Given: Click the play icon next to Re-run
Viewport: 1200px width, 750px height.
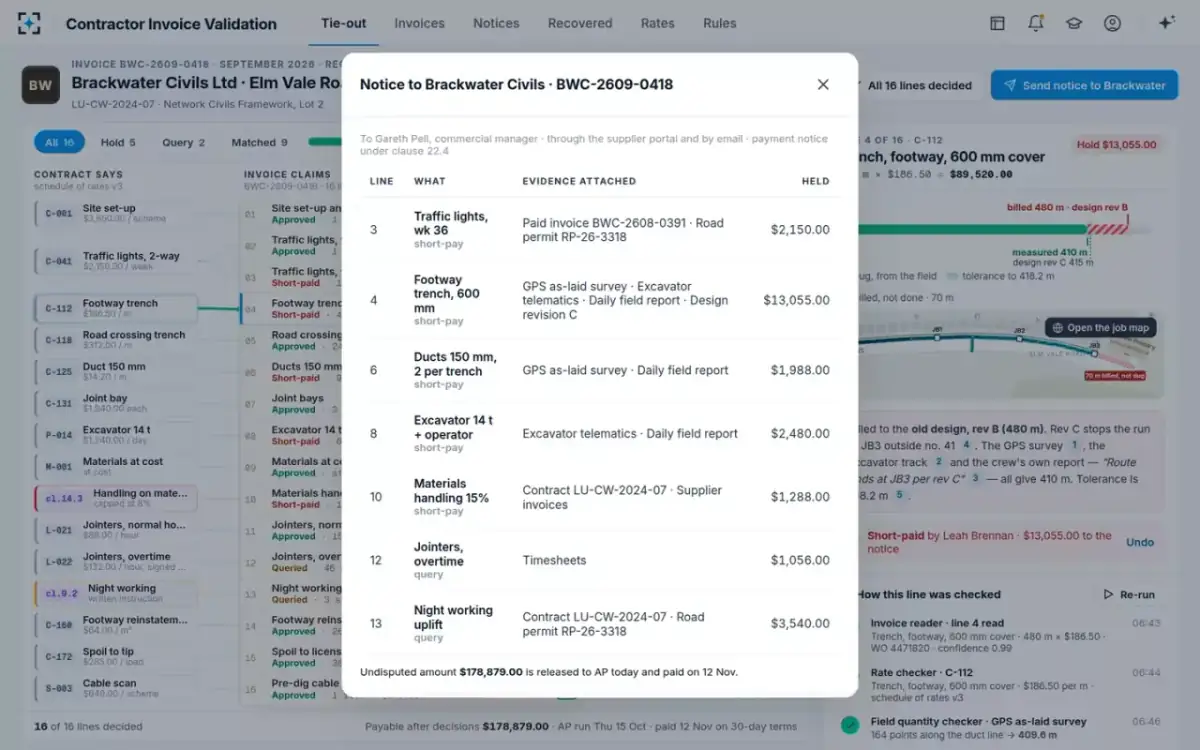Looking at the screenshot, I should [x=1108, y=594].
